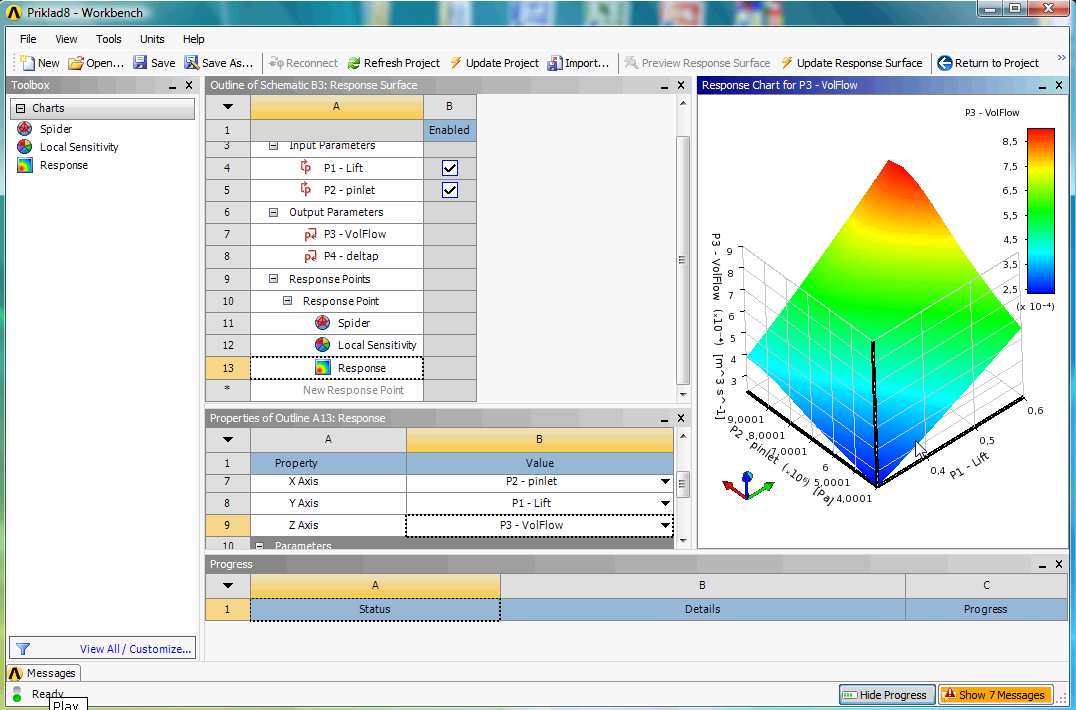The image size is (1076, 710).
Task: Click the Refresh Project icon
Action: (353, 63)
